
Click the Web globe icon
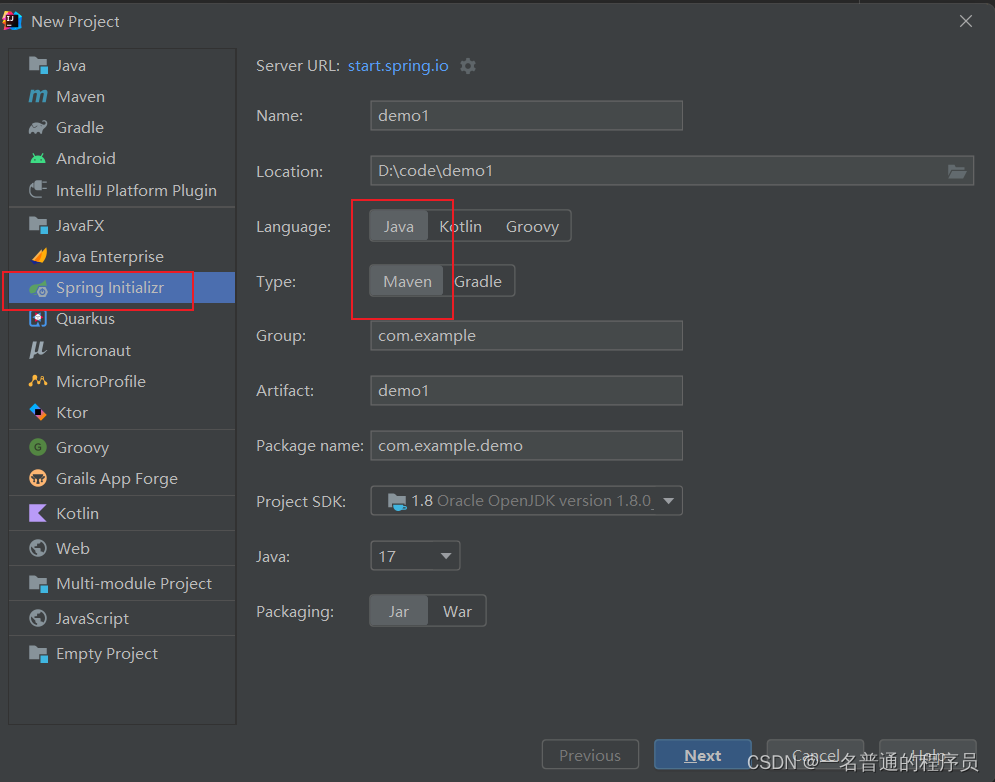(x=38, y=548)
